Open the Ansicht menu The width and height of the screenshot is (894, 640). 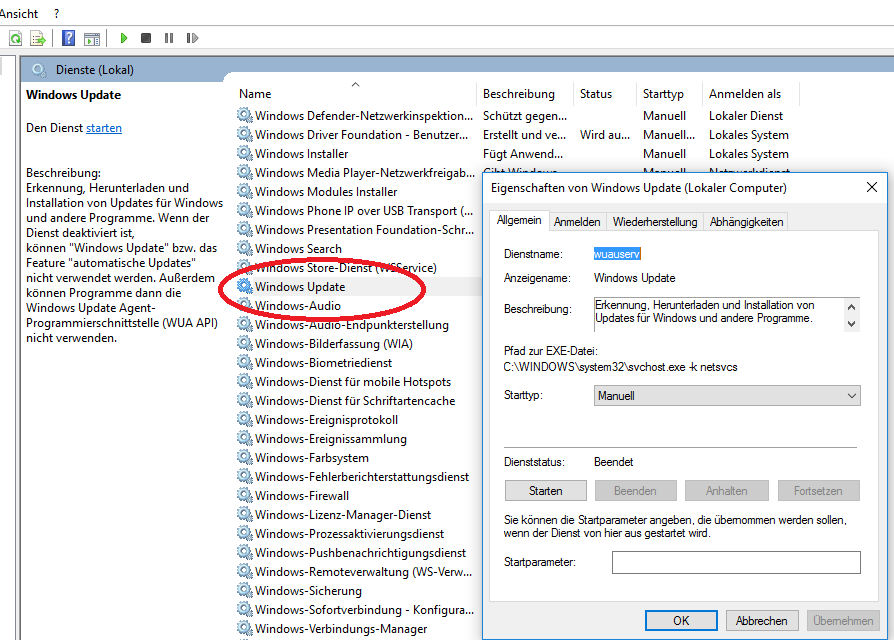(x=19, y=14)
